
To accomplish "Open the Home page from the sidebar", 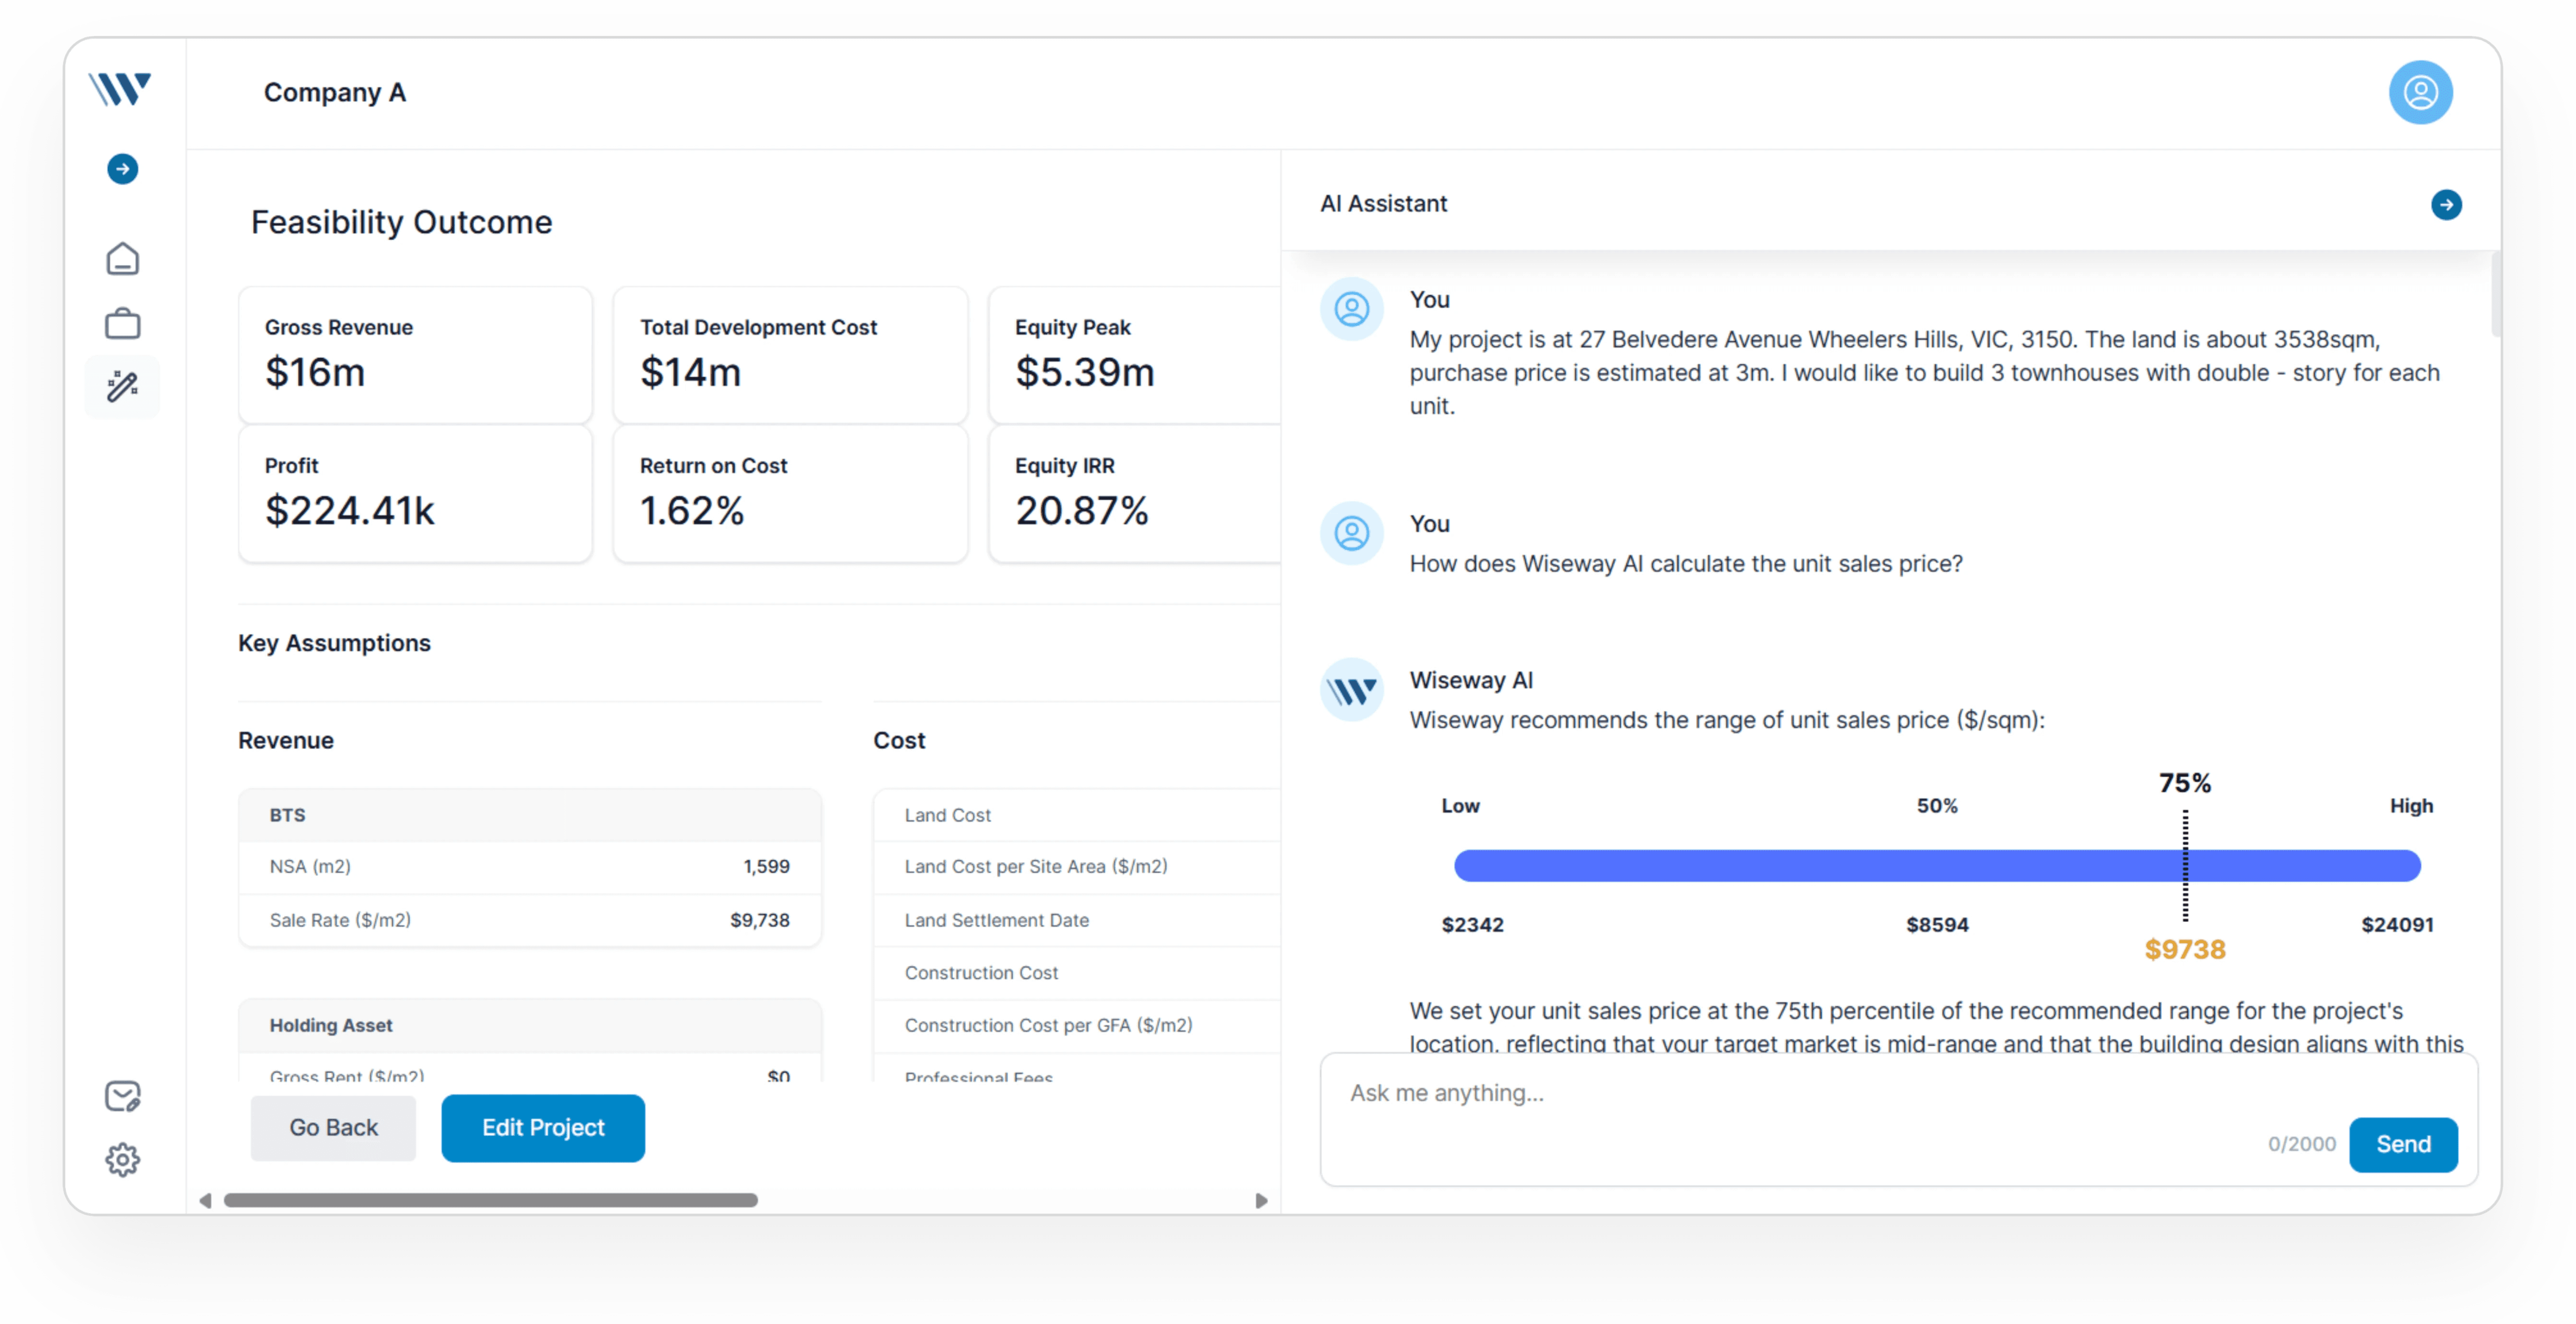I will (x=123, y=258).
